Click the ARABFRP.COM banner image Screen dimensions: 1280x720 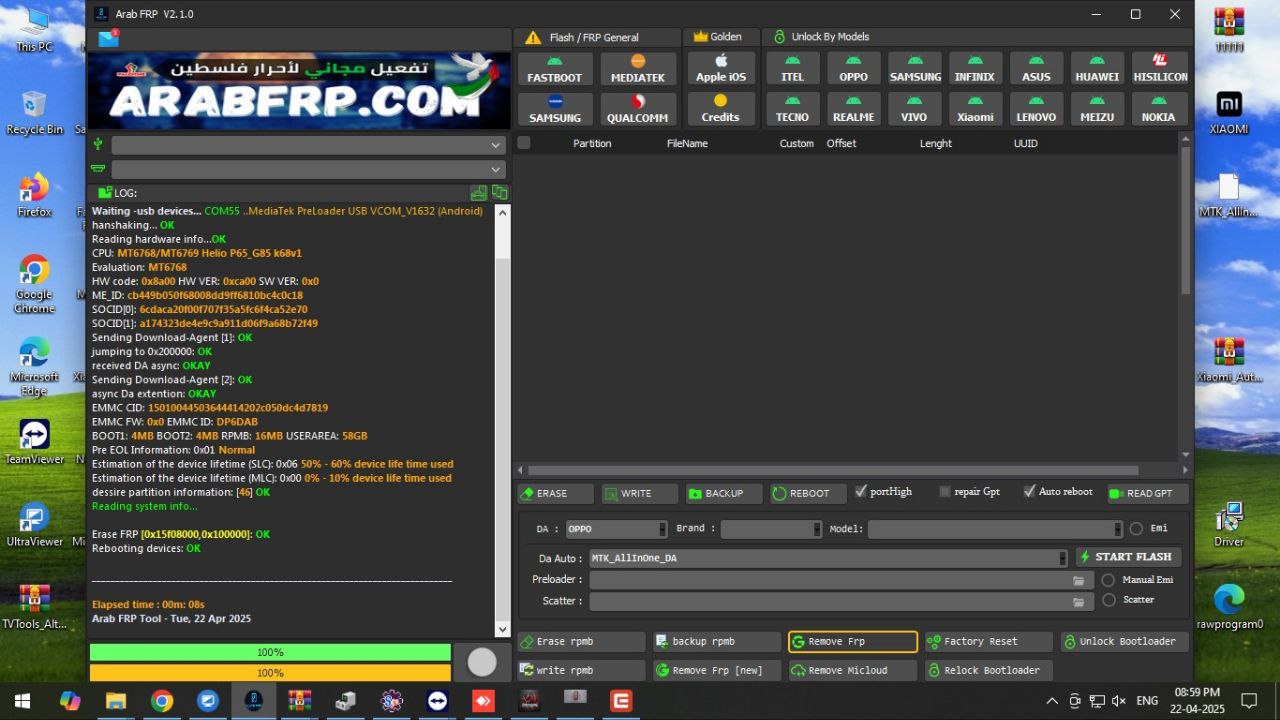click(x=299, y=91)
